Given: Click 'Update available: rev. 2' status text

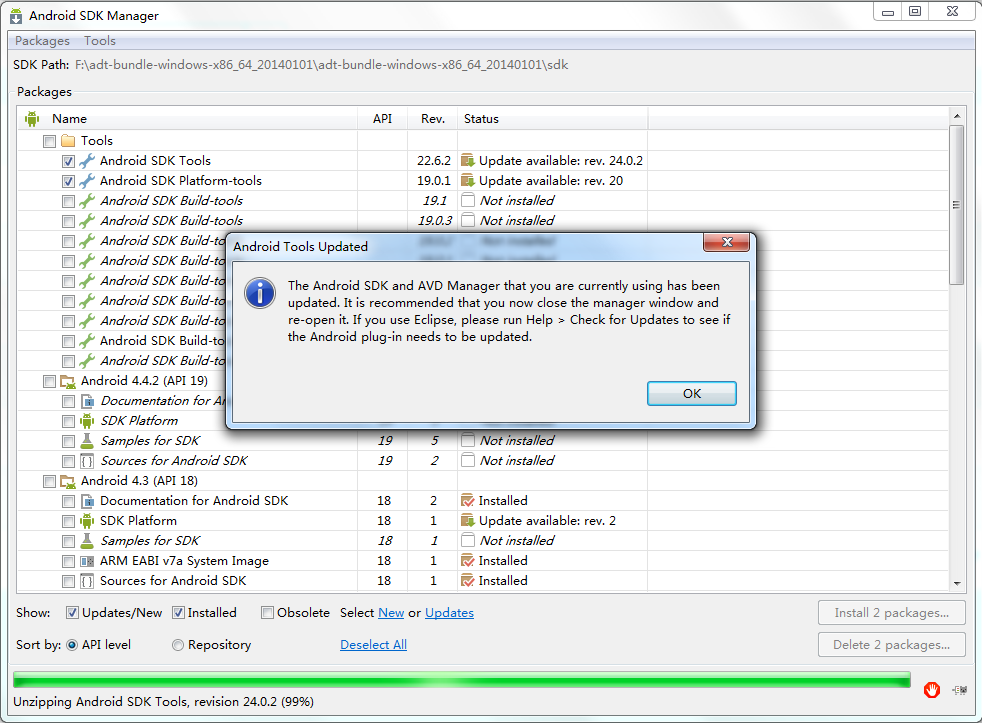Looking at the screenshot, I should [x=547, y=521].
